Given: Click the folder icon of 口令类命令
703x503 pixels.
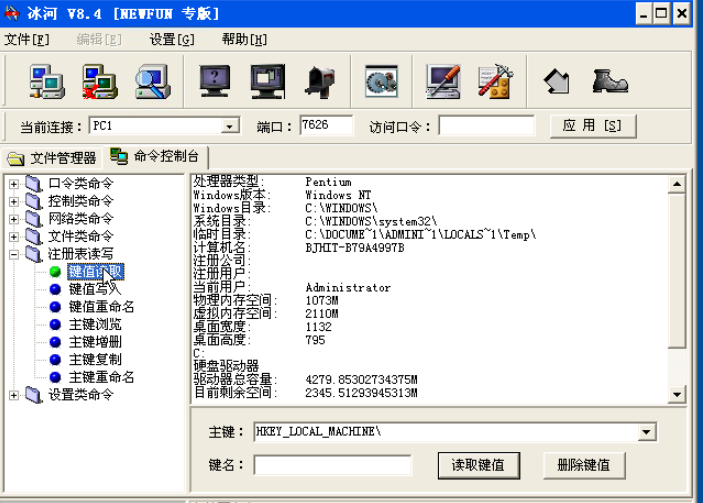Looking at the screenshot, I should 34,183.
